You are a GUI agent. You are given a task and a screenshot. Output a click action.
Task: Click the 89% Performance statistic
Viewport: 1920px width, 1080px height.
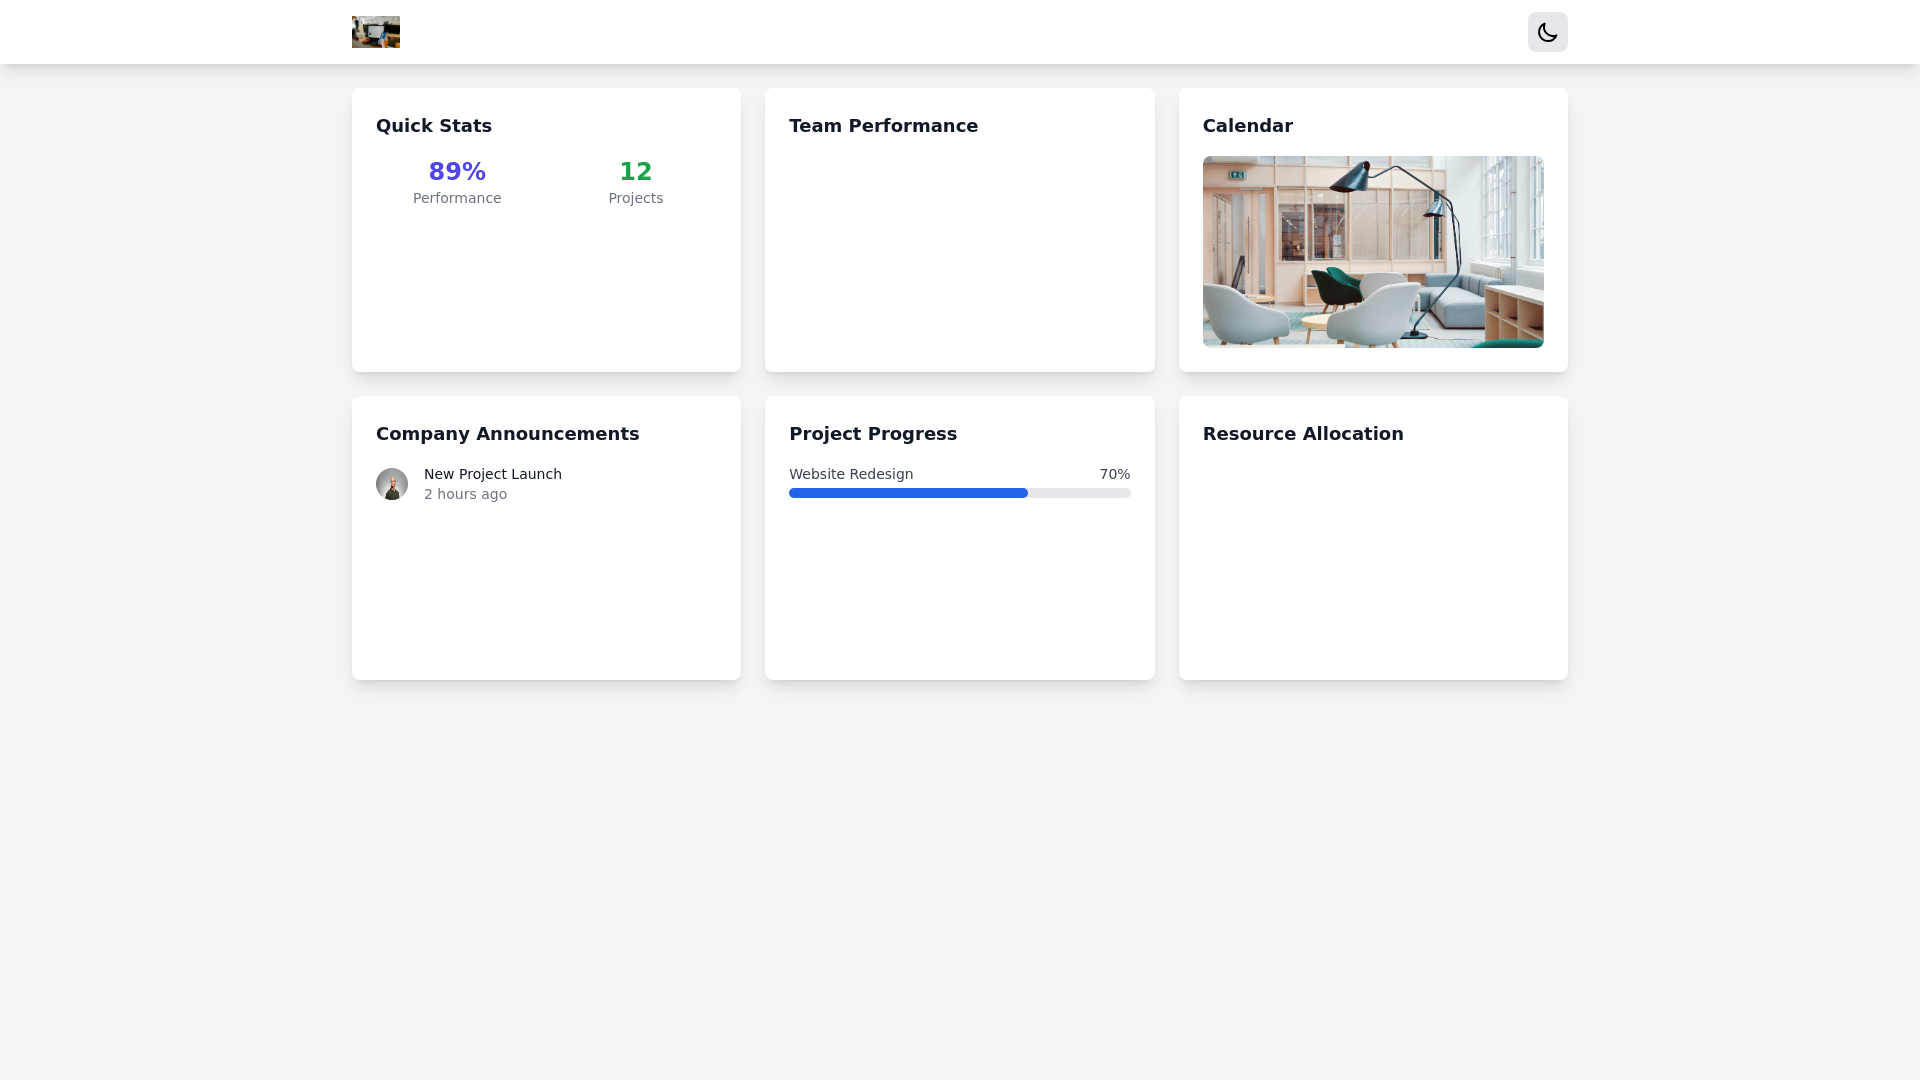click(x=457, y=171)
